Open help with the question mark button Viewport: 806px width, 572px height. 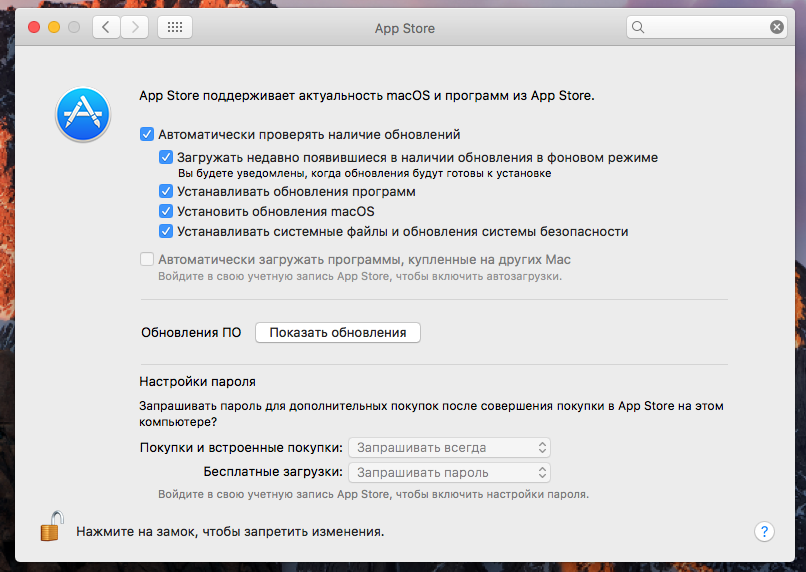coord(764,531)
